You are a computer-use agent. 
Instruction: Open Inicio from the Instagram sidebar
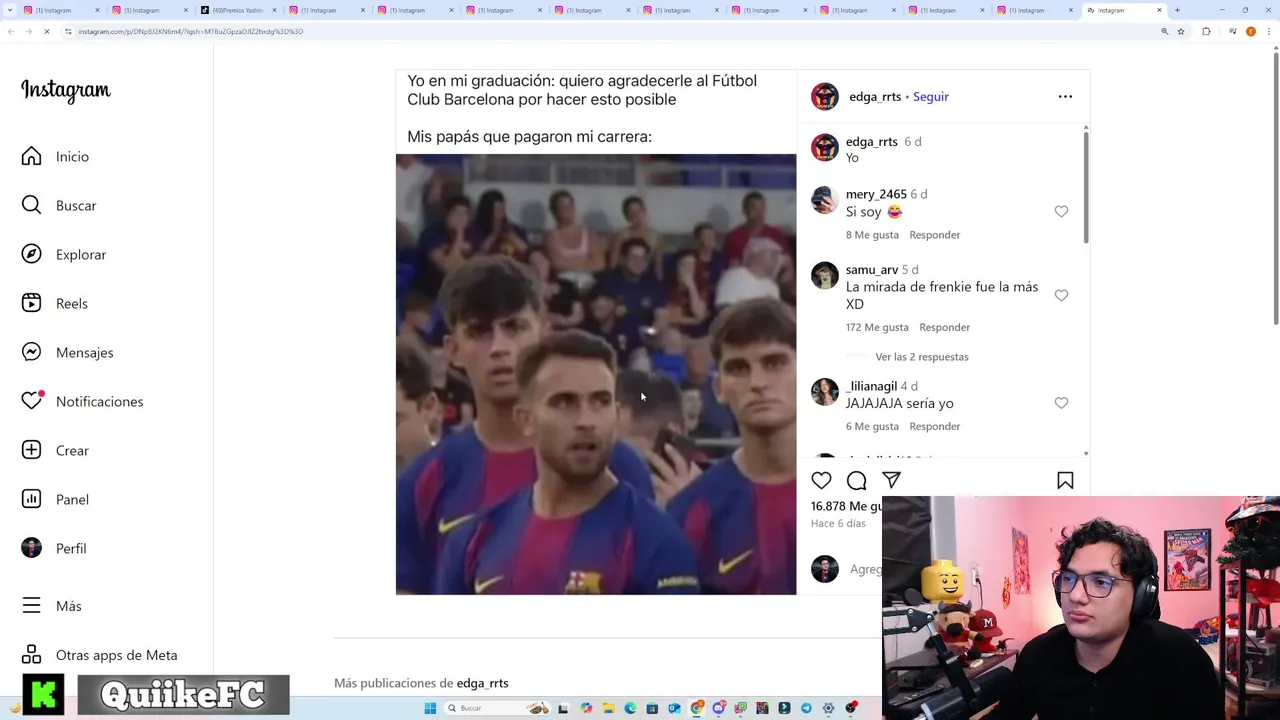coord(55,156)
